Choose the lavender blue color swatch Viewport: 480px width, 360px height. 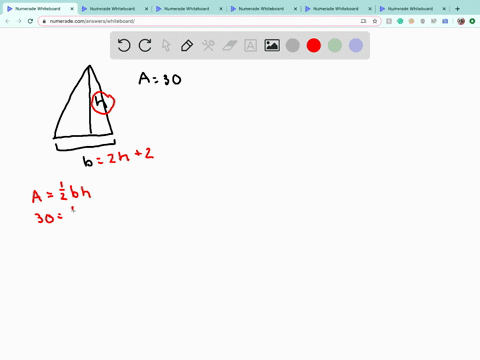click(x=356, y=45)
